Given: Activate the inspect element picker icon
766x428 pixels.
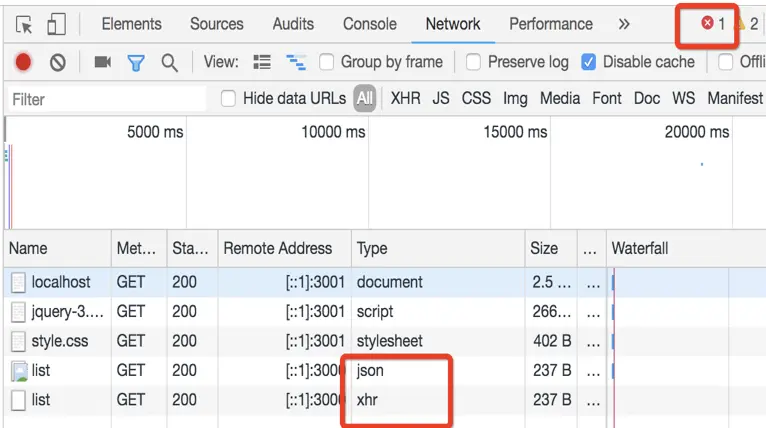Looking at the screenshot, I should (x=24, y=24).
